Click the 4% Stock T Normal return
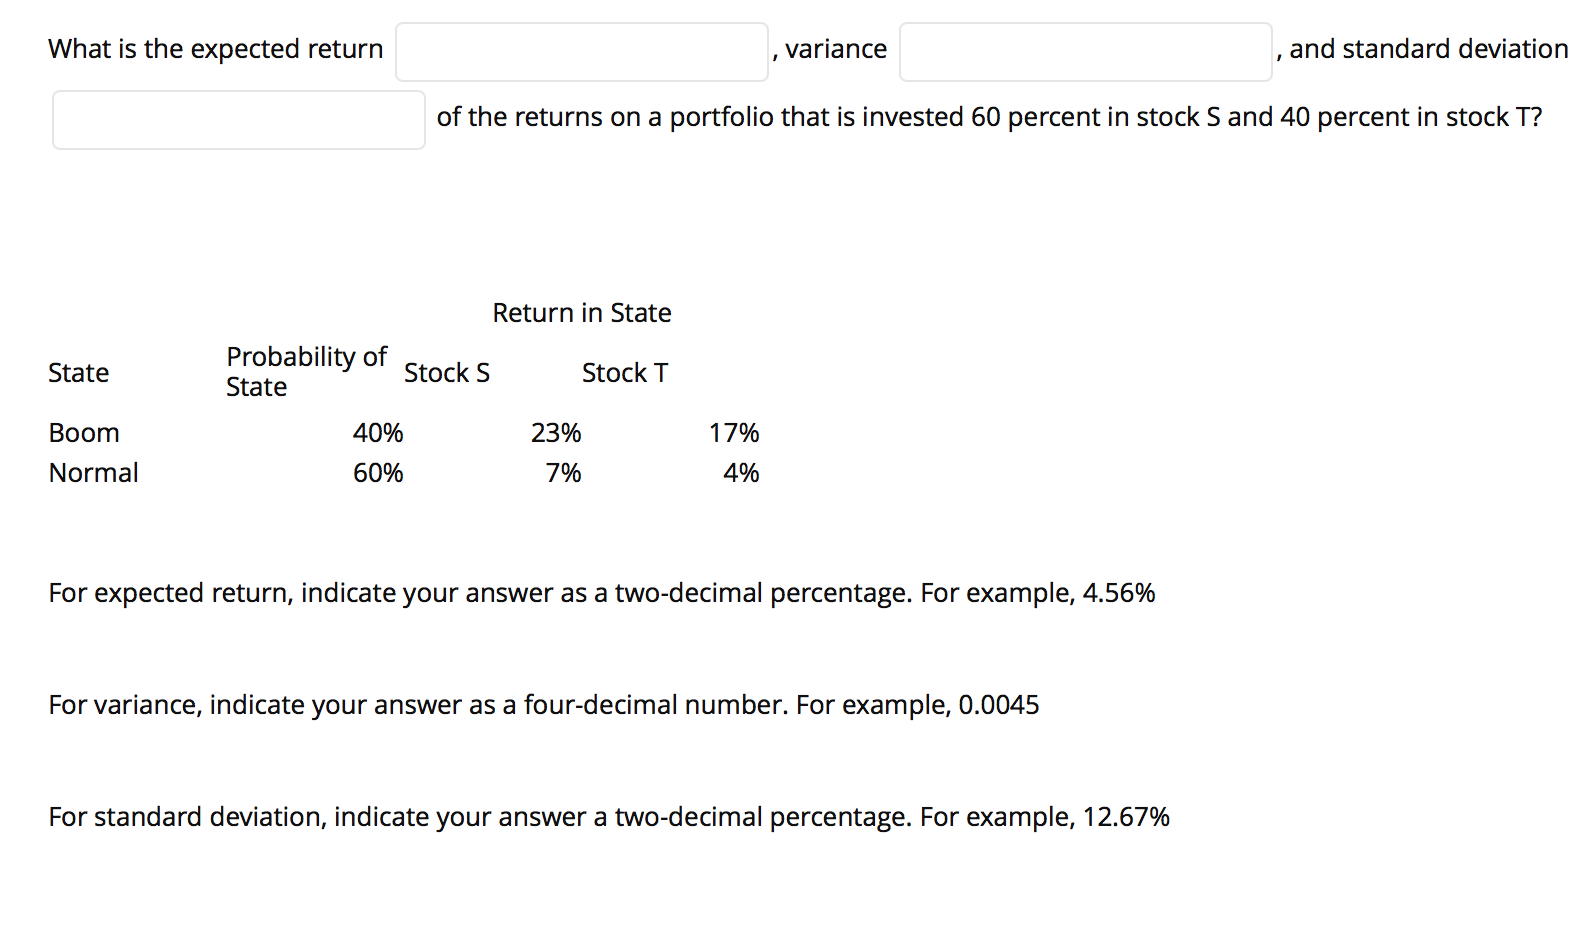 coord(741,472)
